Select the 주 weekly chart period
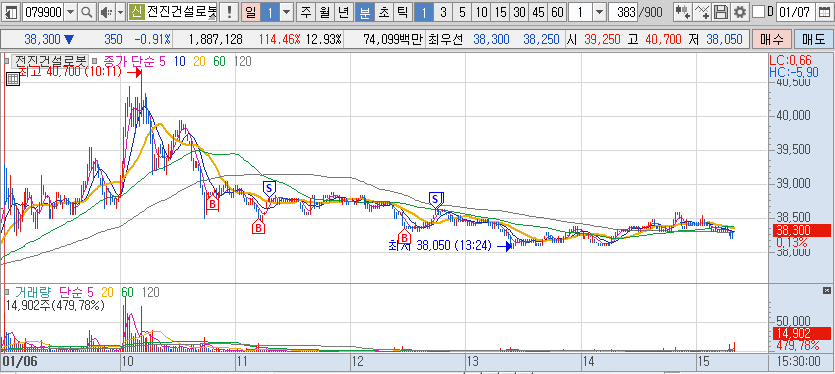835x374 pixels. (306, 12)
